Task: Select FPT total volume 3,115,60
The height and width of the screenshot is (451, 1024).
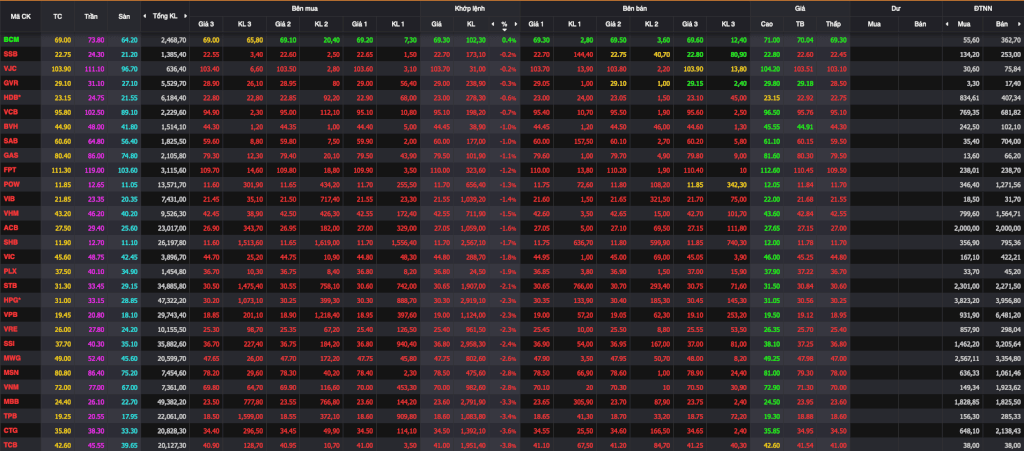Action: coord(173,170)
